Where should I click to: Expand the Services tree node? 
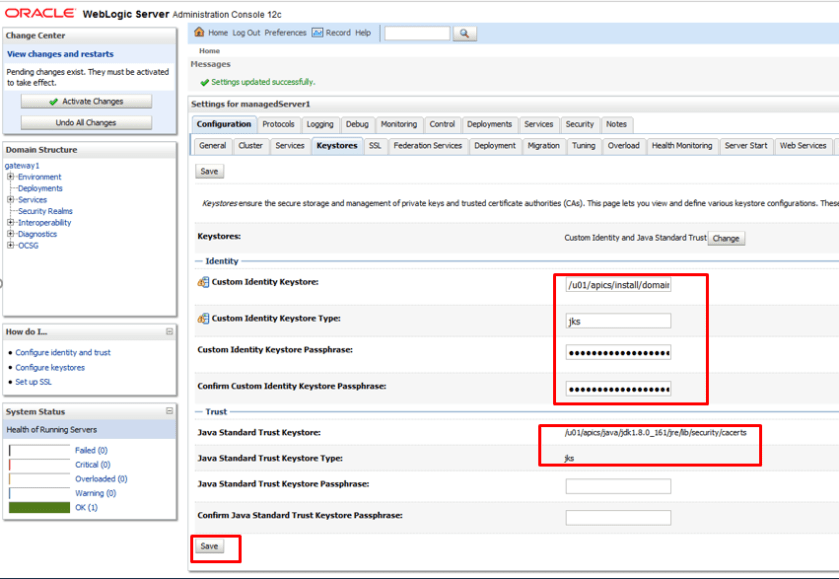[10, 200]
